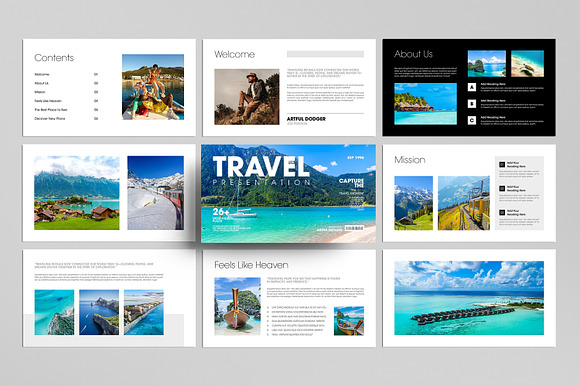Open the alpine chalet mountain photo in Mission

[414, 203]
